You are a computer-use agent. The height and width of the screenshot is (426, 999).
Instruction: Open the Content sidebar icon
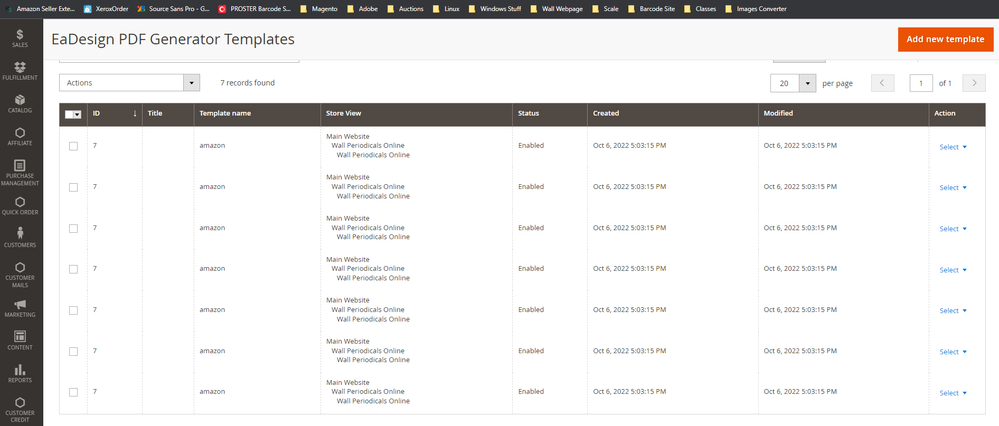click(20, 340)
